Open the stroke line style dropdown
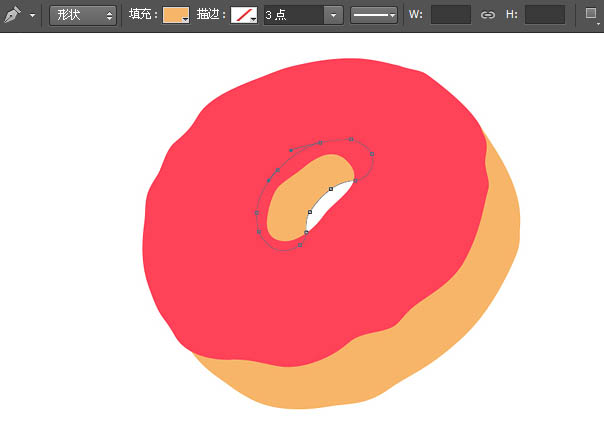 pos(374,15)
